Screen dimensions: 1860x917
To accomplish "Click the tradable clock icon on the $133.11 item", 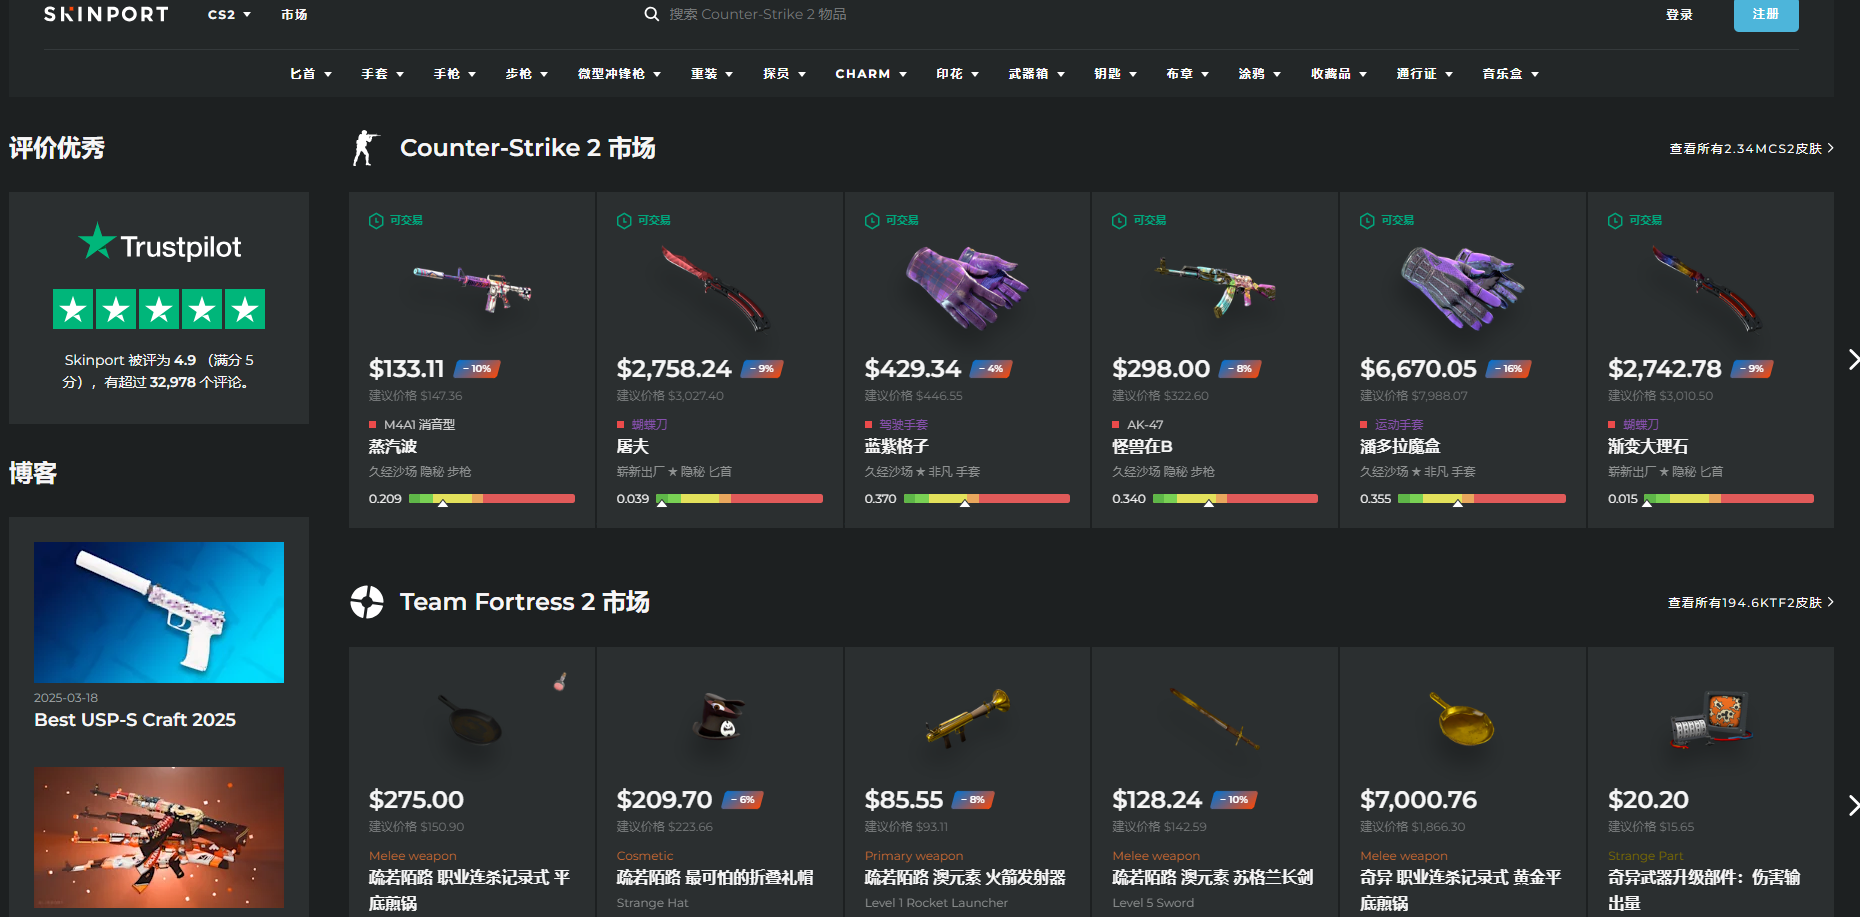I will (376, 220).
